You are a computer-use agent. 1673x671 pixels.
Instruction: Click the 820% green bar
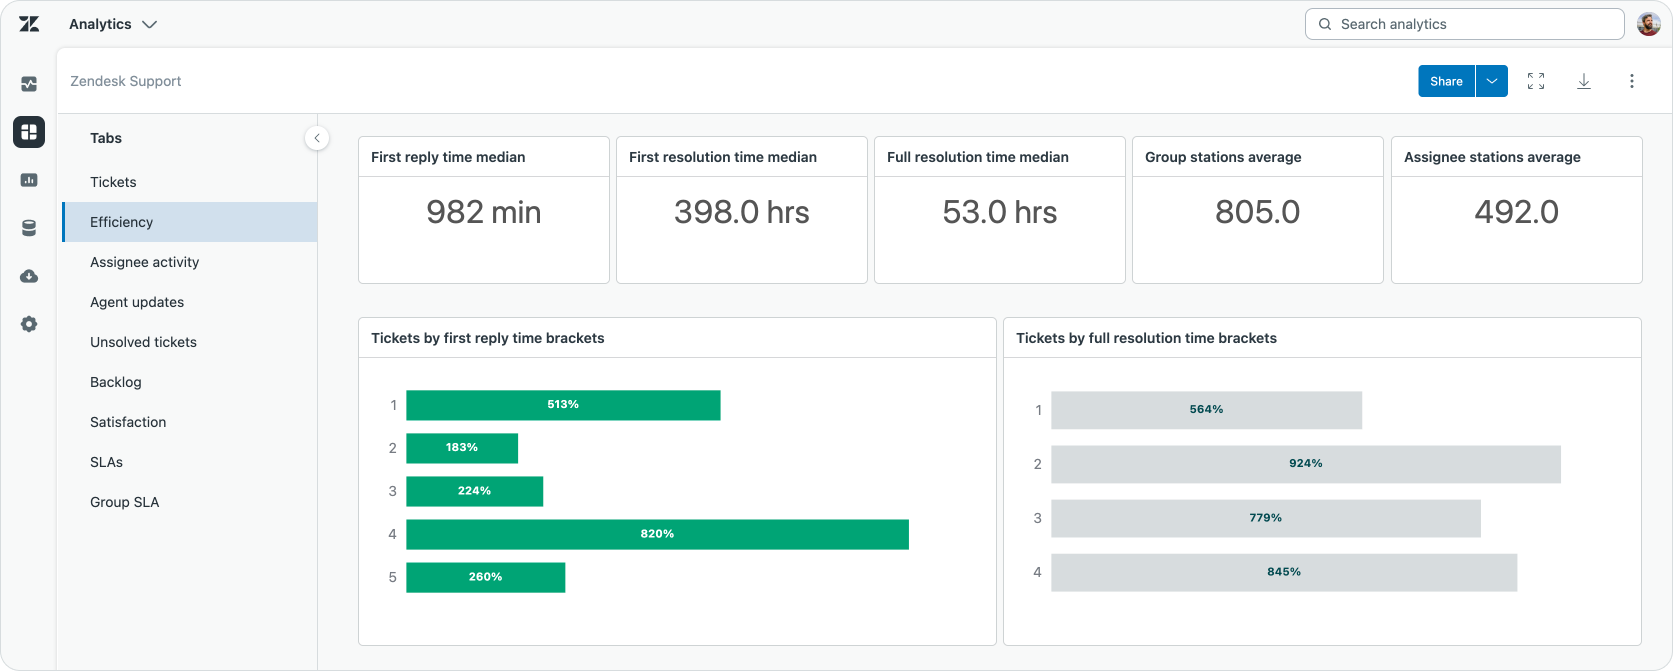point(657,534)
